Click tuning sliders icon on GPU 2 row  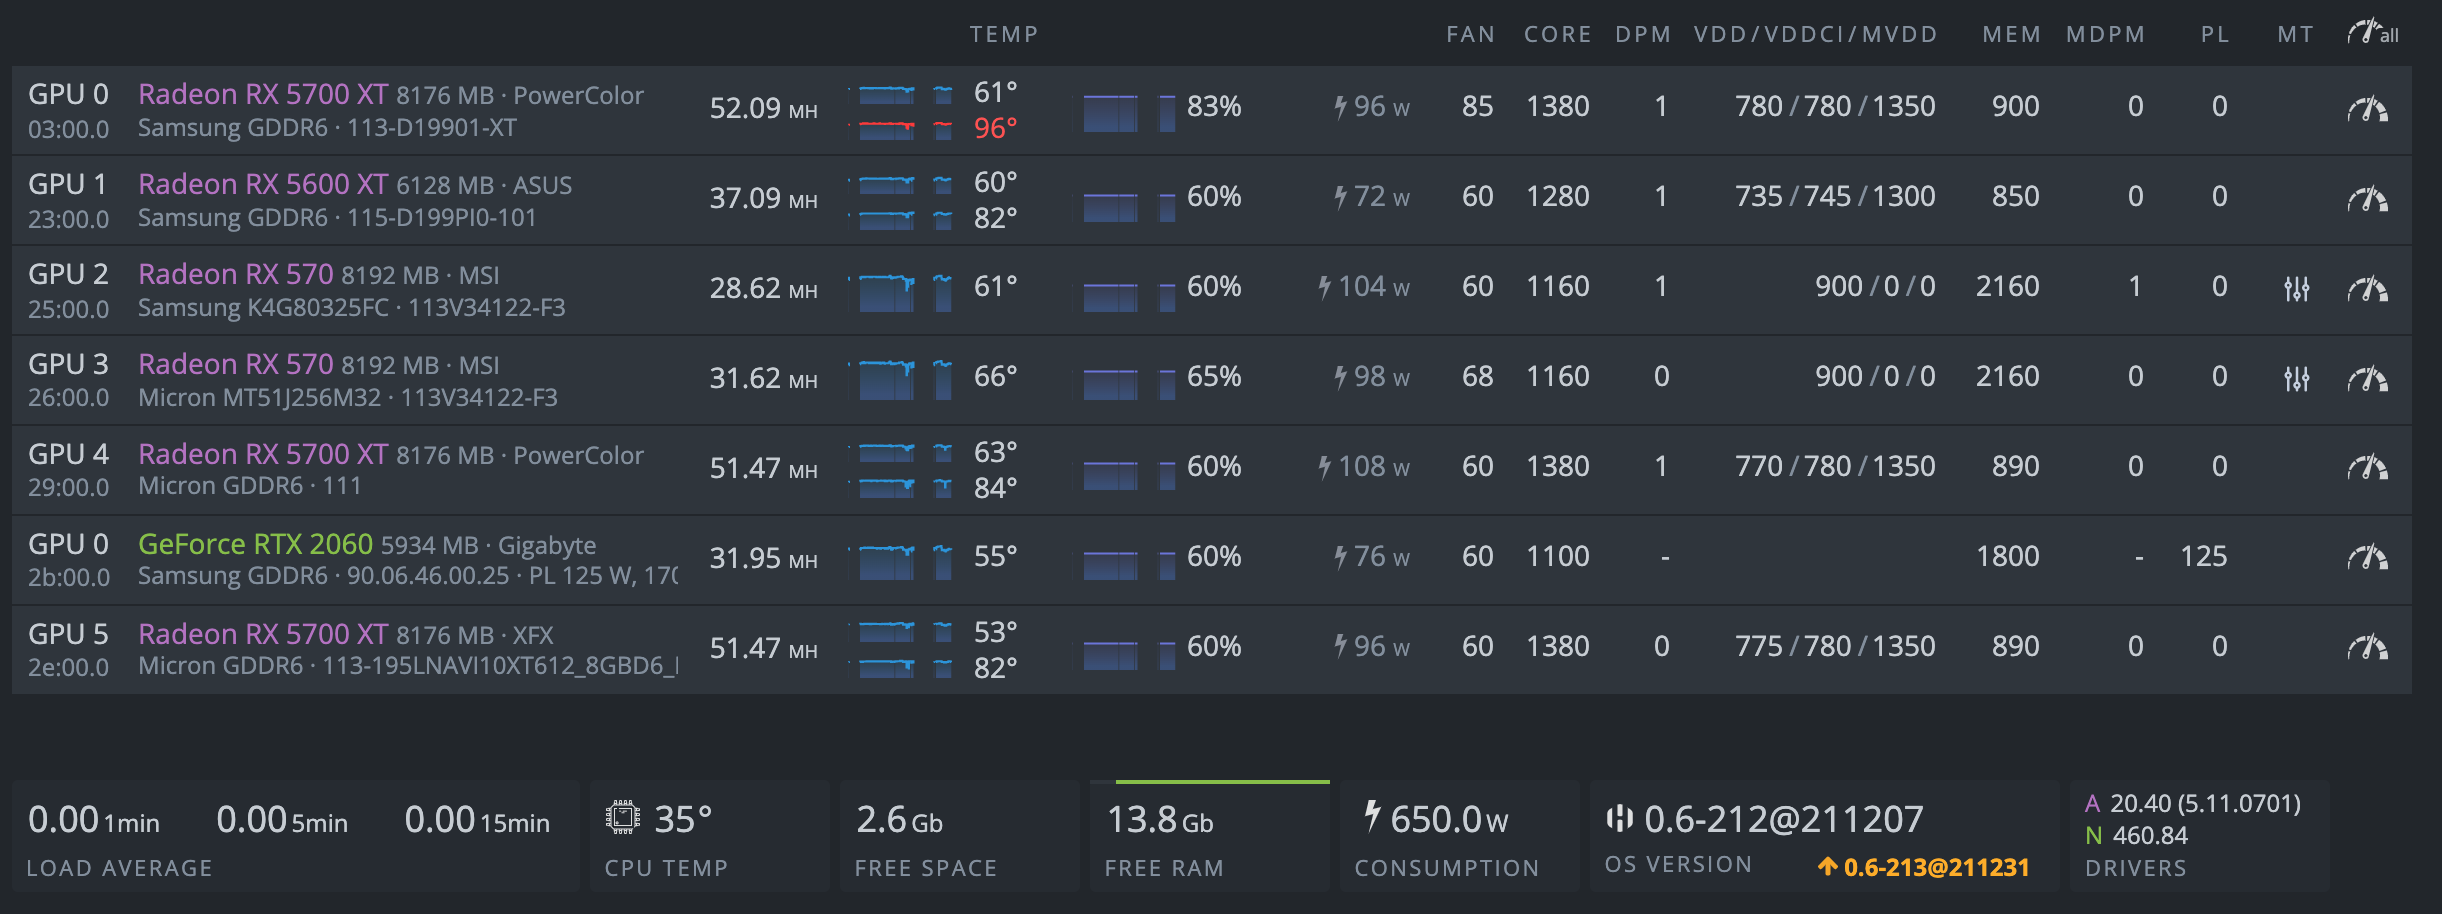click(2296, 289)
